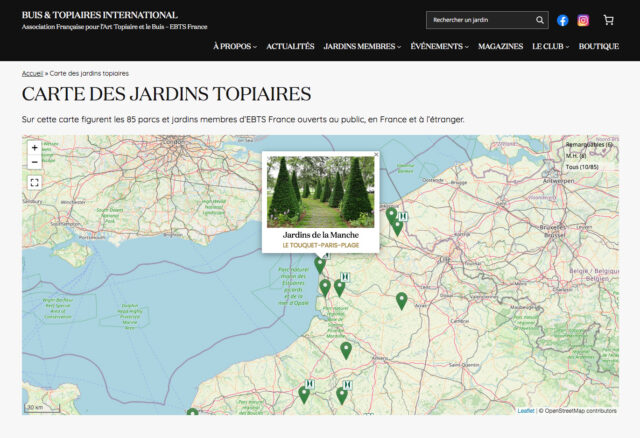640x438 pixels.
Task: Expand the À propos menu
Action: pos(234,47)
